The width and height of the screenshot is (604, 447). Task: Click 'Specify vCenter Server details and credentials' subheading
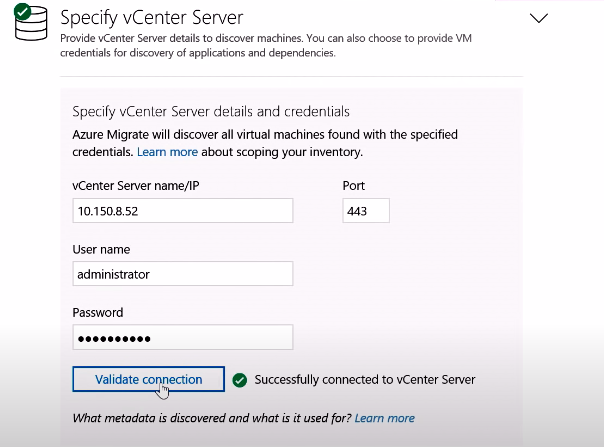pos(211,111)
